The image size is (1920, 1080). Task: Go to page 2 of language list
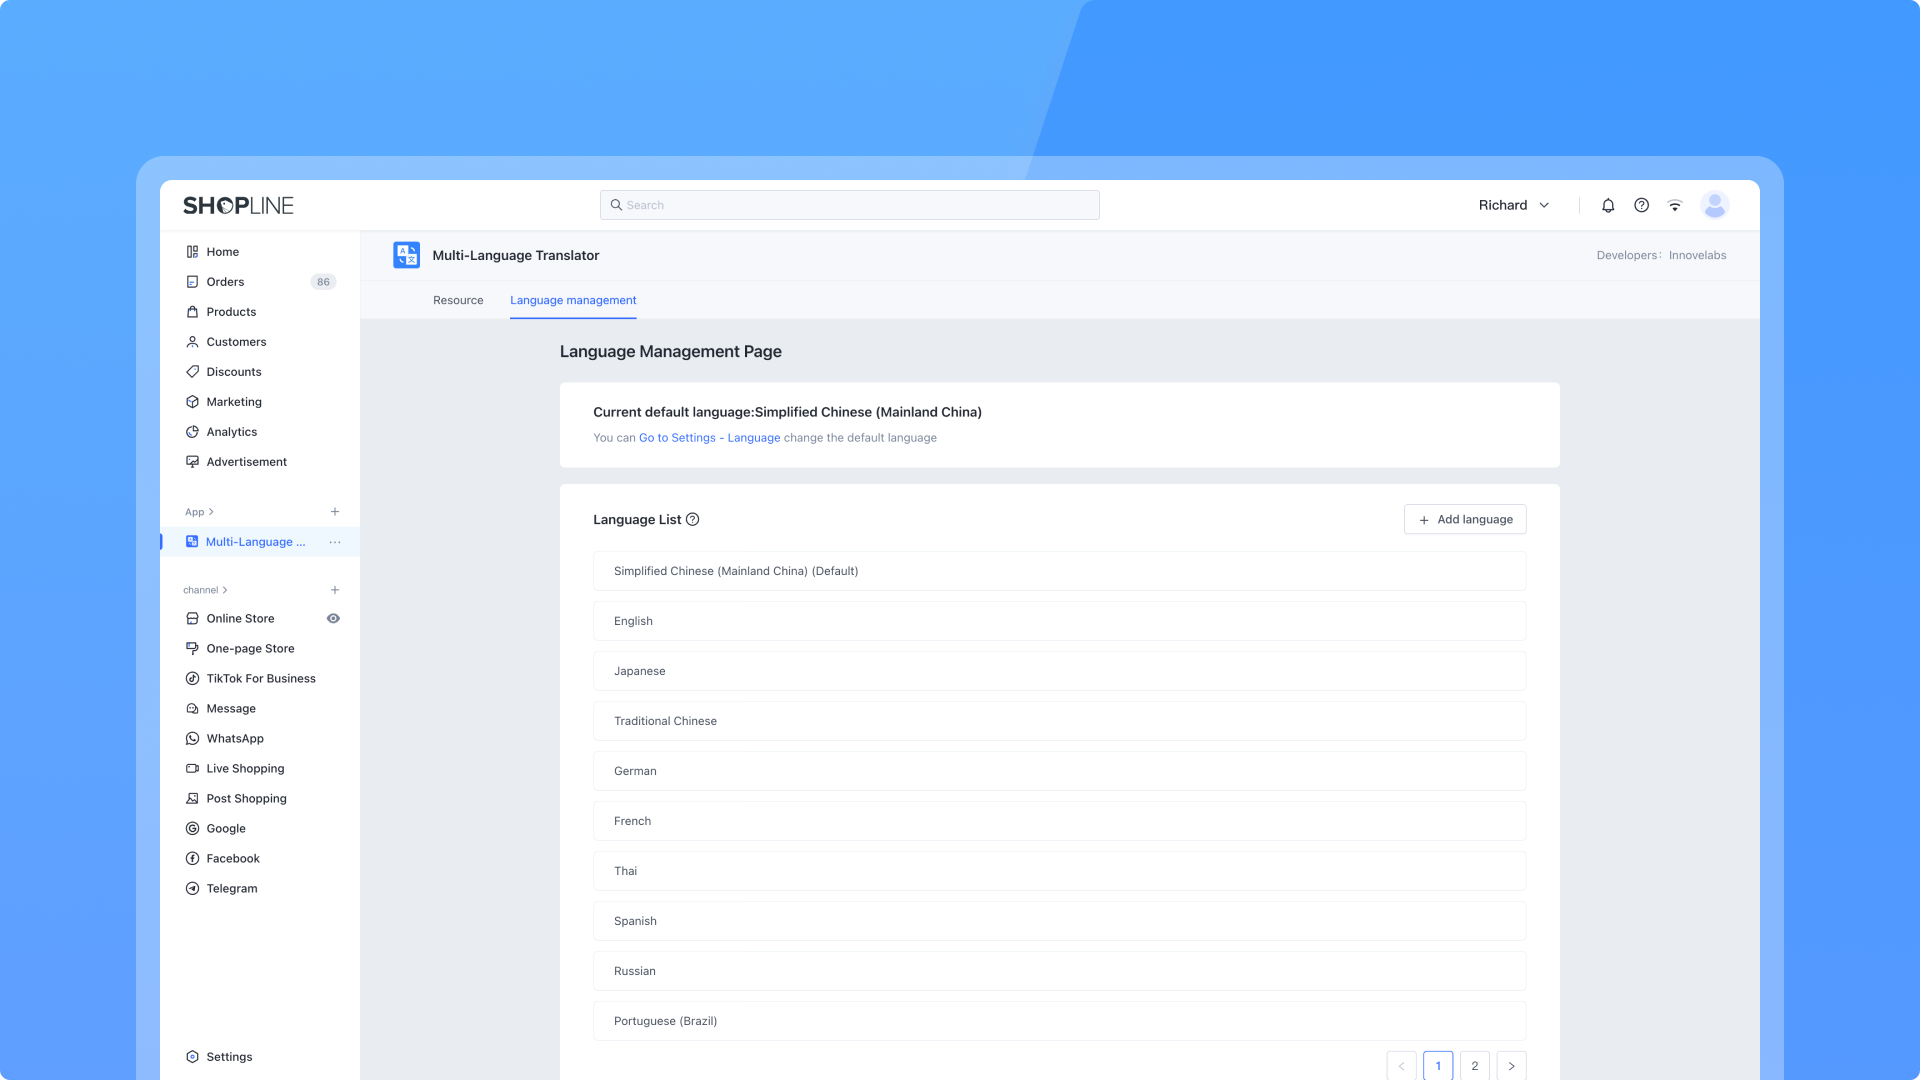coord(1474,1065)
